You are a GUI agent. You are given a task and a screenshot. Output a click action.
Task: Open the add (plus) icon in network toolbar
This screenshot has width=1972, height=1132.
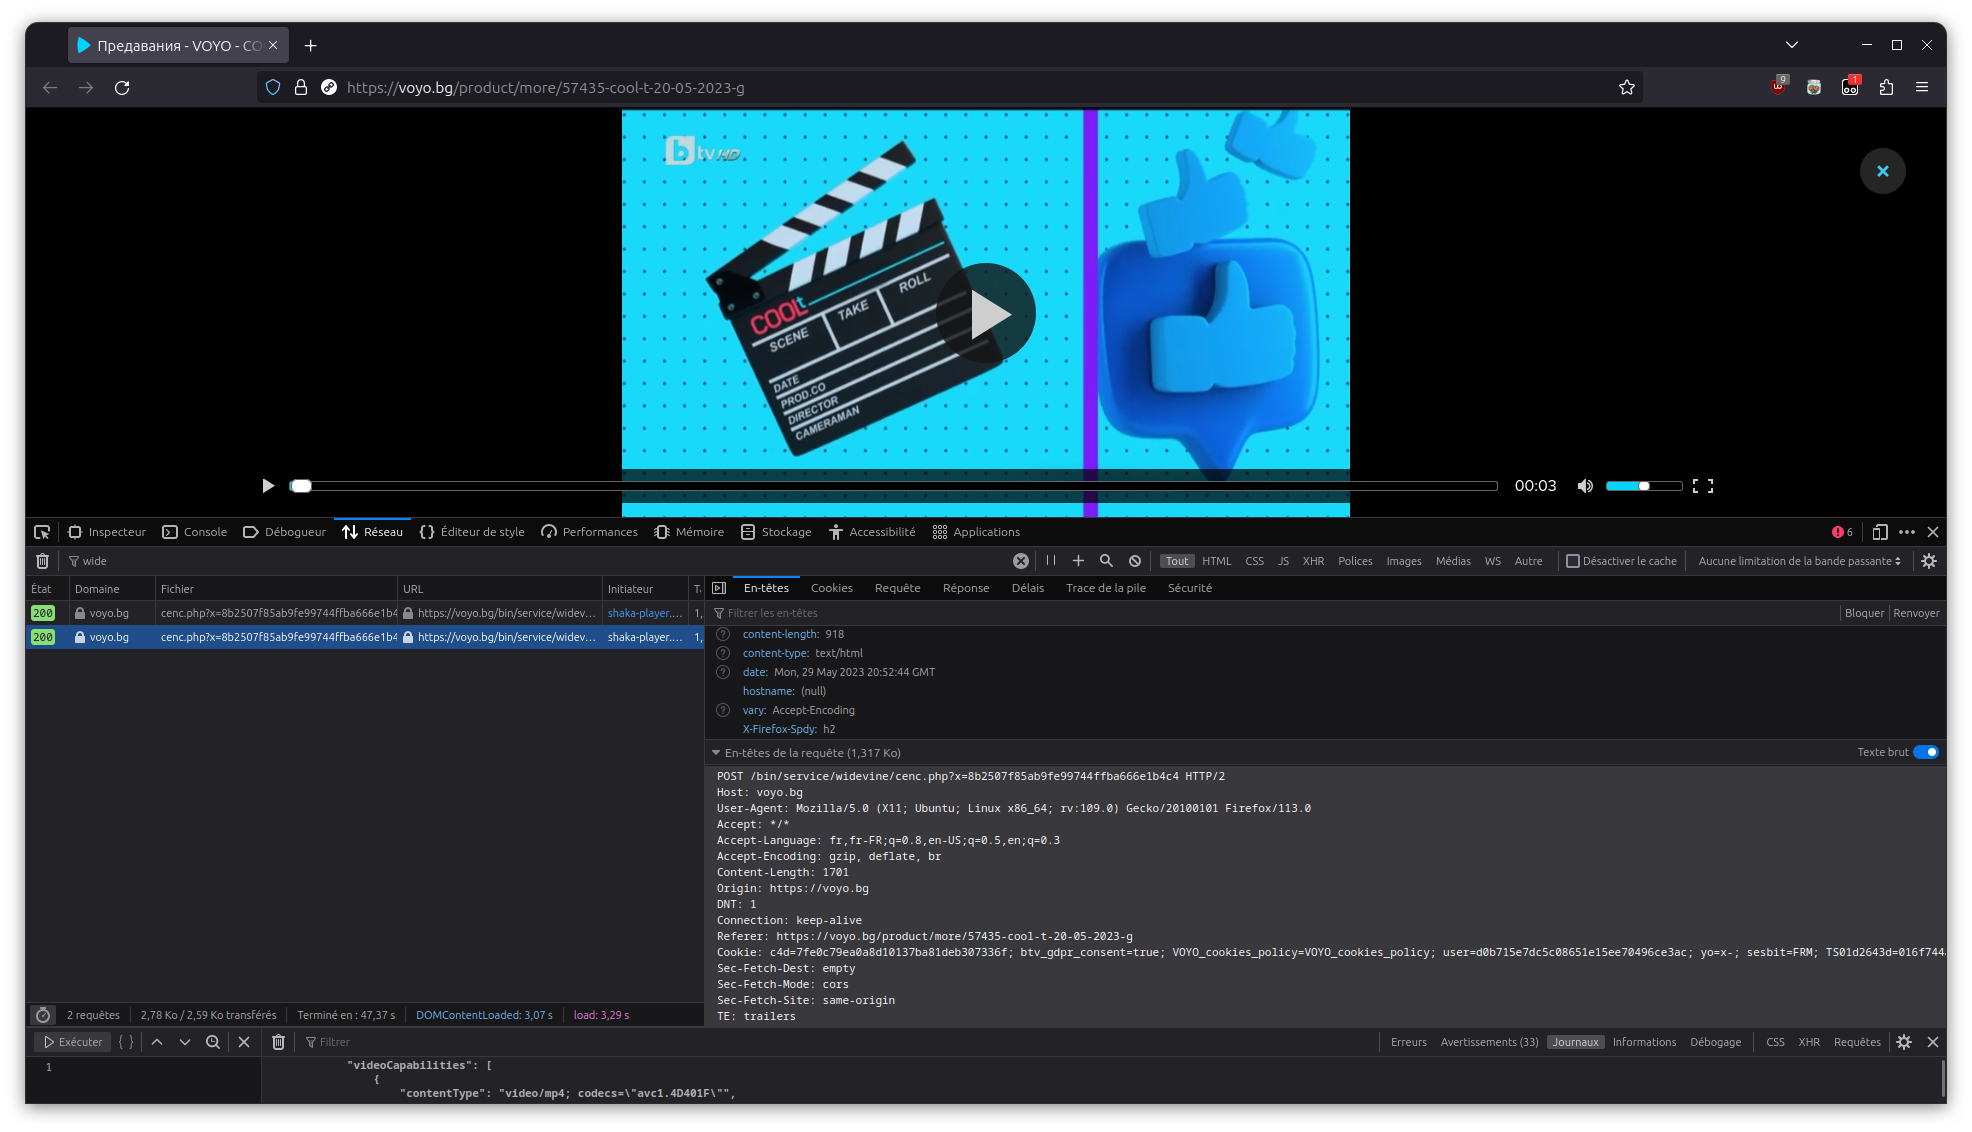[x=1078, y=561]
